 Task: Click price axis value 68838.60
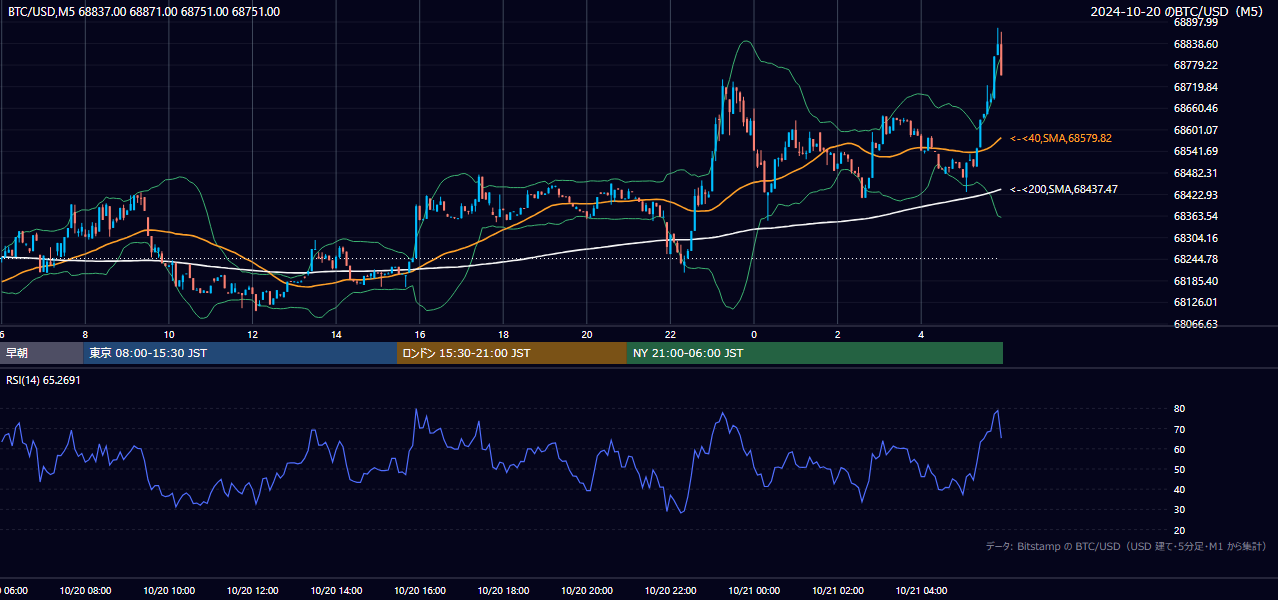point(1196,44)
